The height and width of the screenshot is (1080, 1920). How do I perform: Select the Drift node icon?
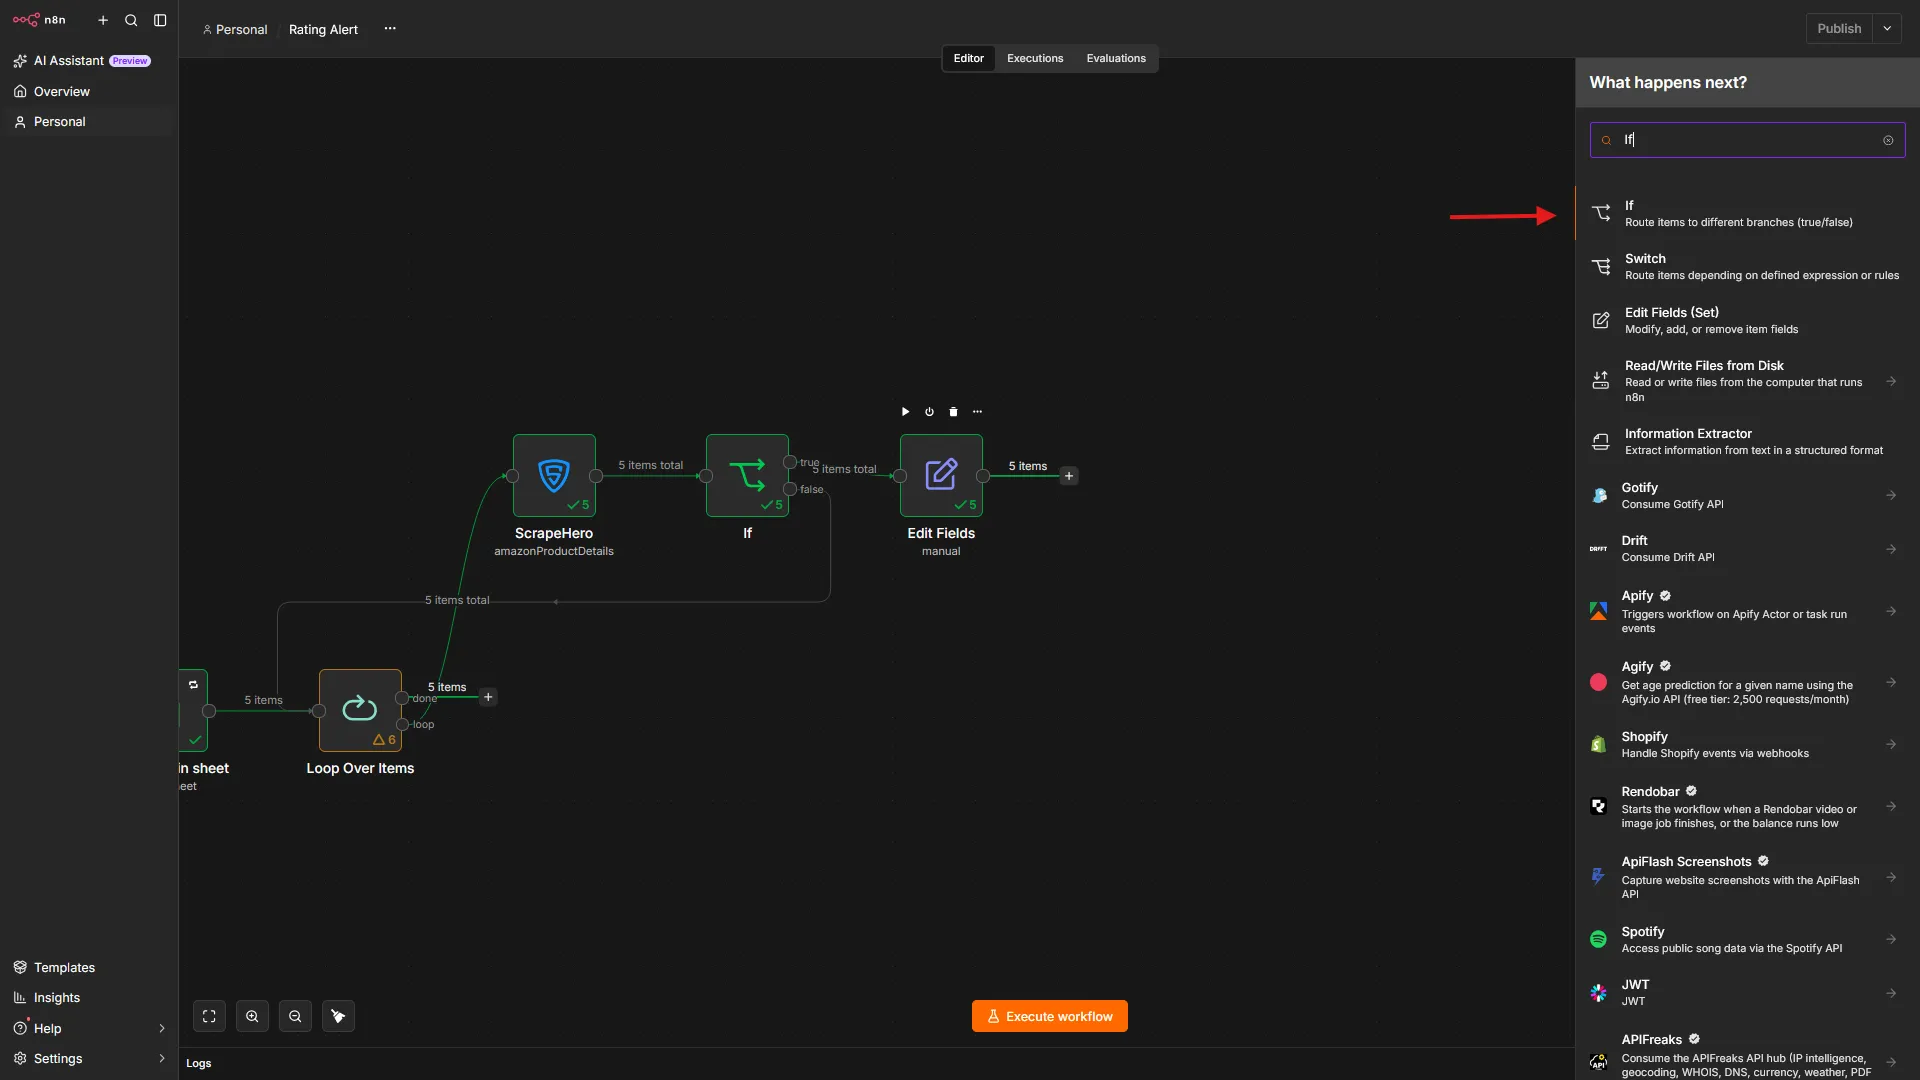1598,549
